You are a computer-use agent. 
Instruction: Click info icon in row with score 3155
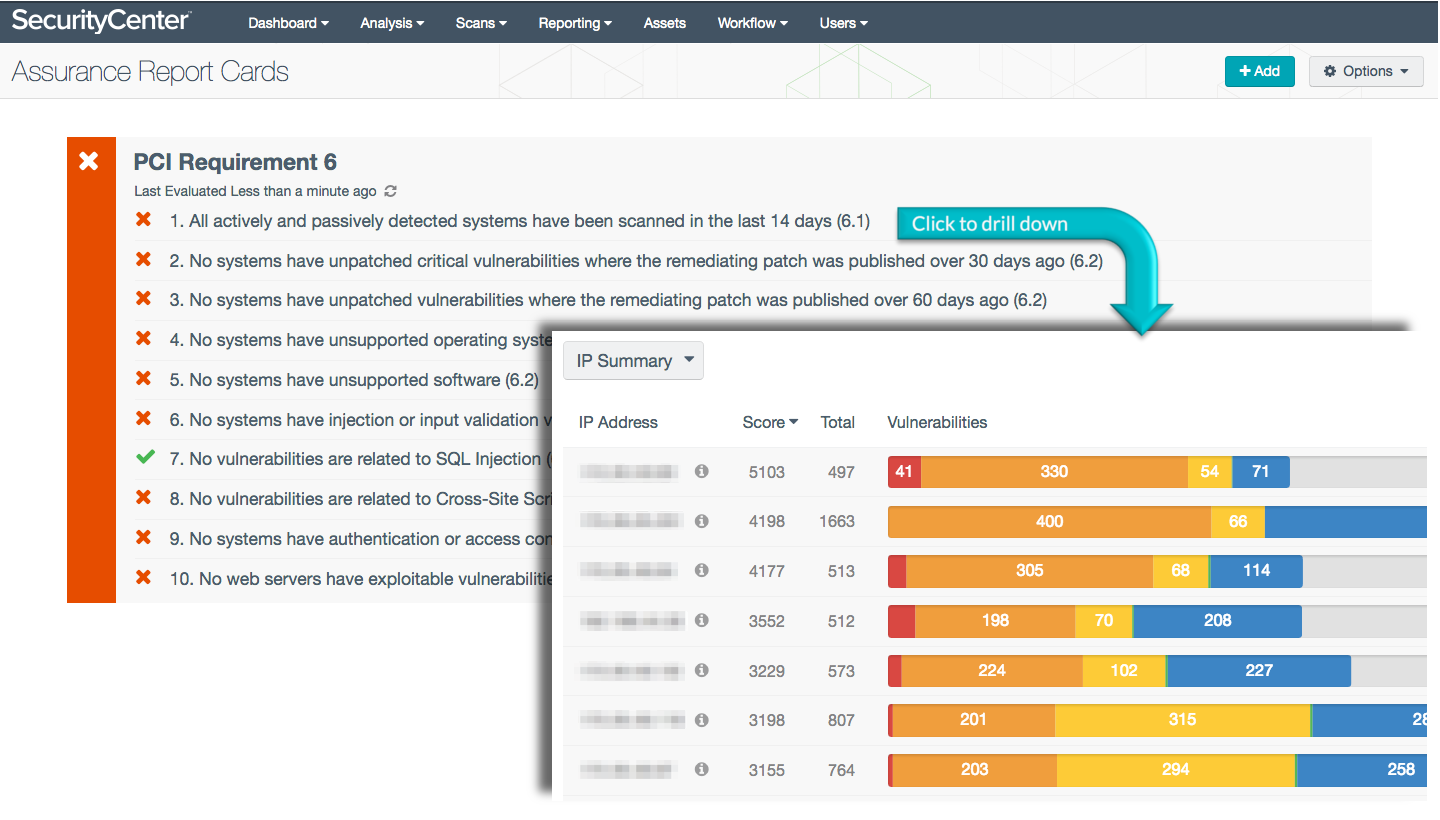point(702,769)
